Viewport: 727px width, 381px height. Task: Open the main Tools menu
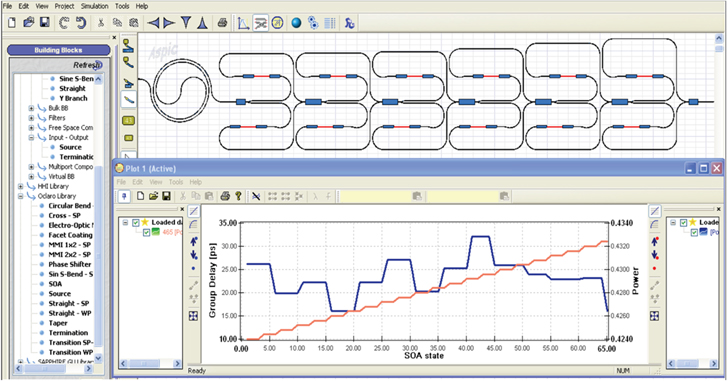coord(122,6)
